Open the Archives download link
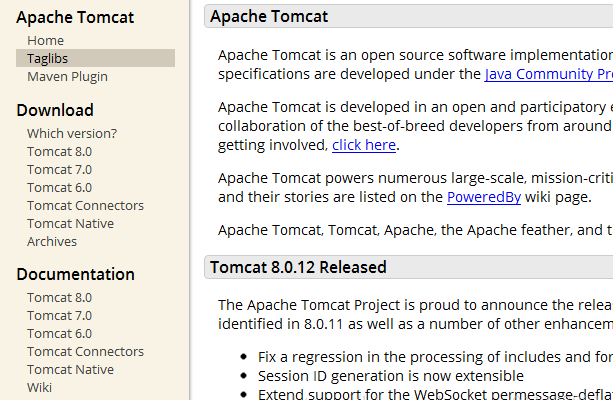The height and width of the screenshot is (400, 613). pos(52,241)
